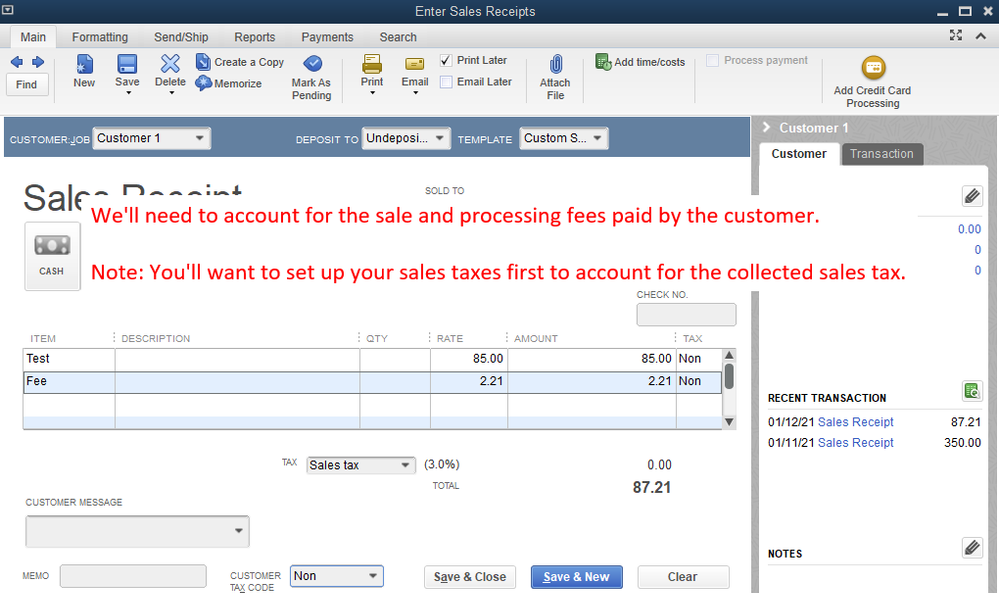Edit customer info with the pencil icon

[x=972, y=196]
